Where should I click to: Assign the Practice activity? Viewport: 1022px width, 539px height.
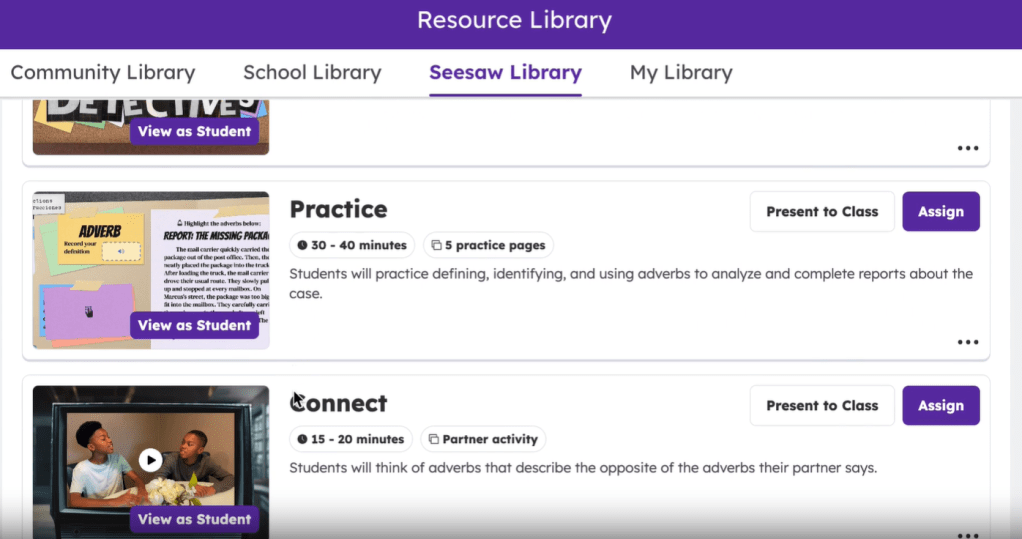[x=940, y=212]
